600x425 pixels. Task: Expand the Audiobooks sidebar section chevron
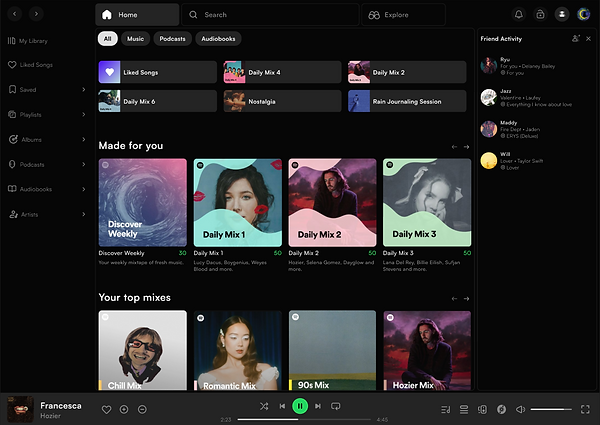coord(83,189)
